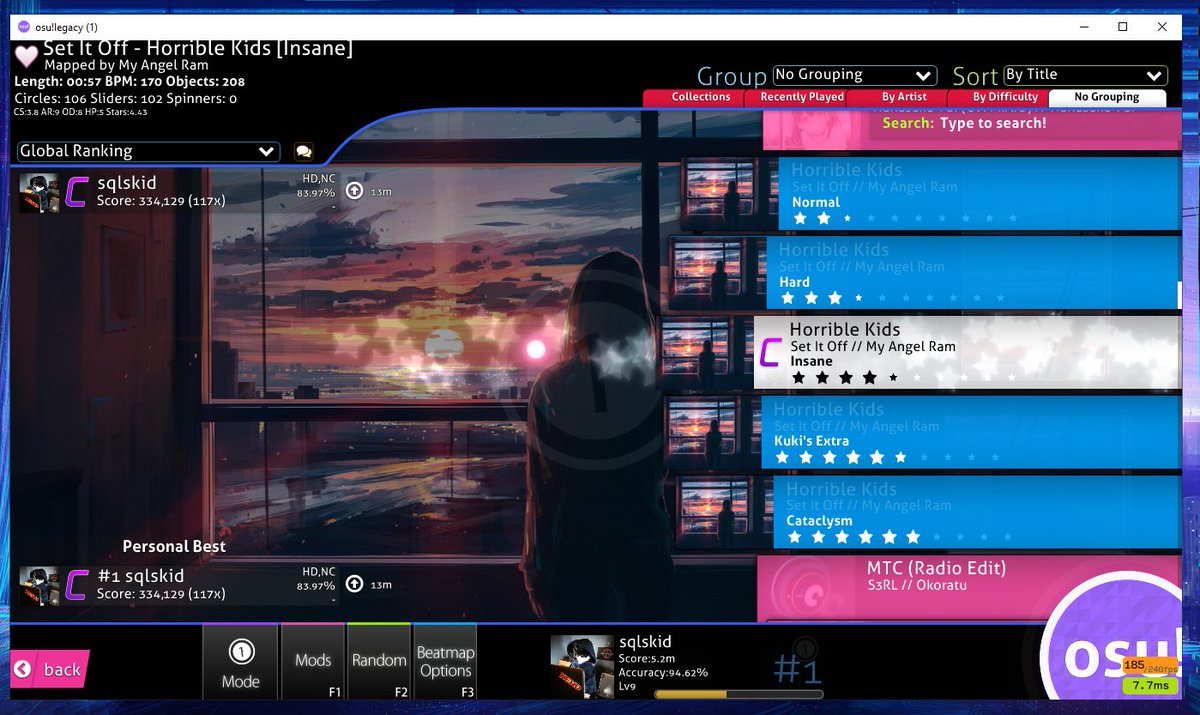Select the Insane difficulty card
The height and width of the screenshot is (715, 1200).
click(x=966, y=353)
